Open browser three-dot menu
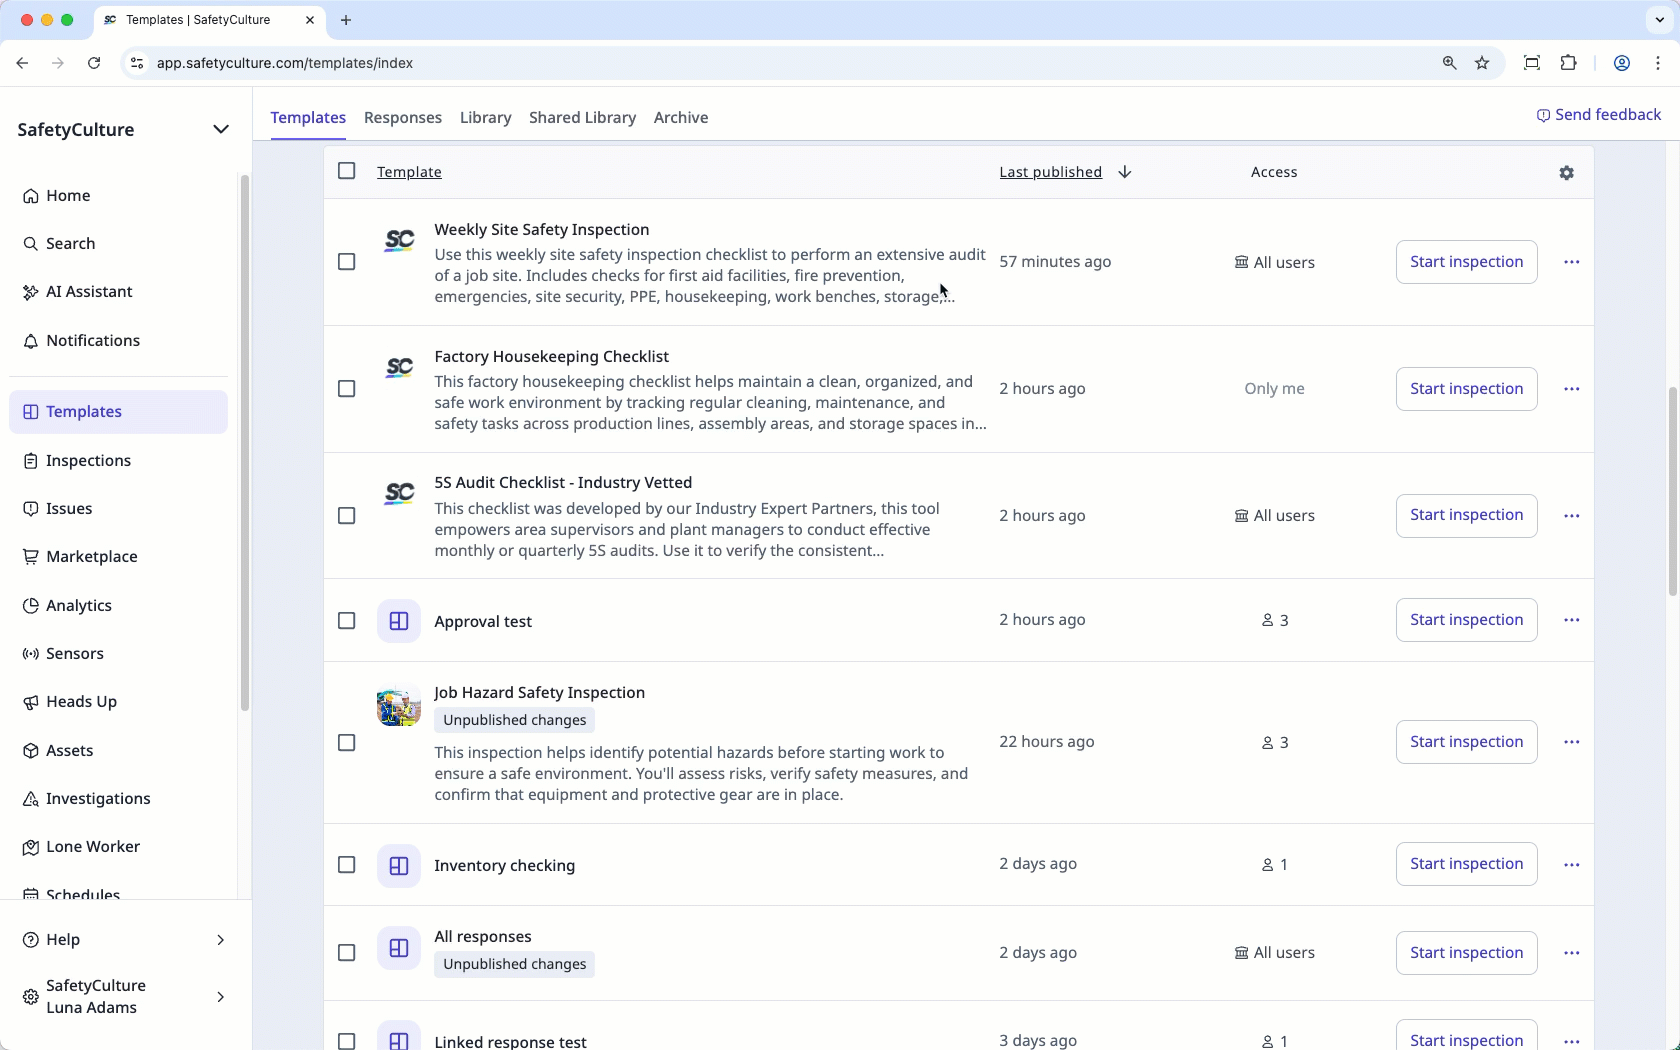 1658,63
